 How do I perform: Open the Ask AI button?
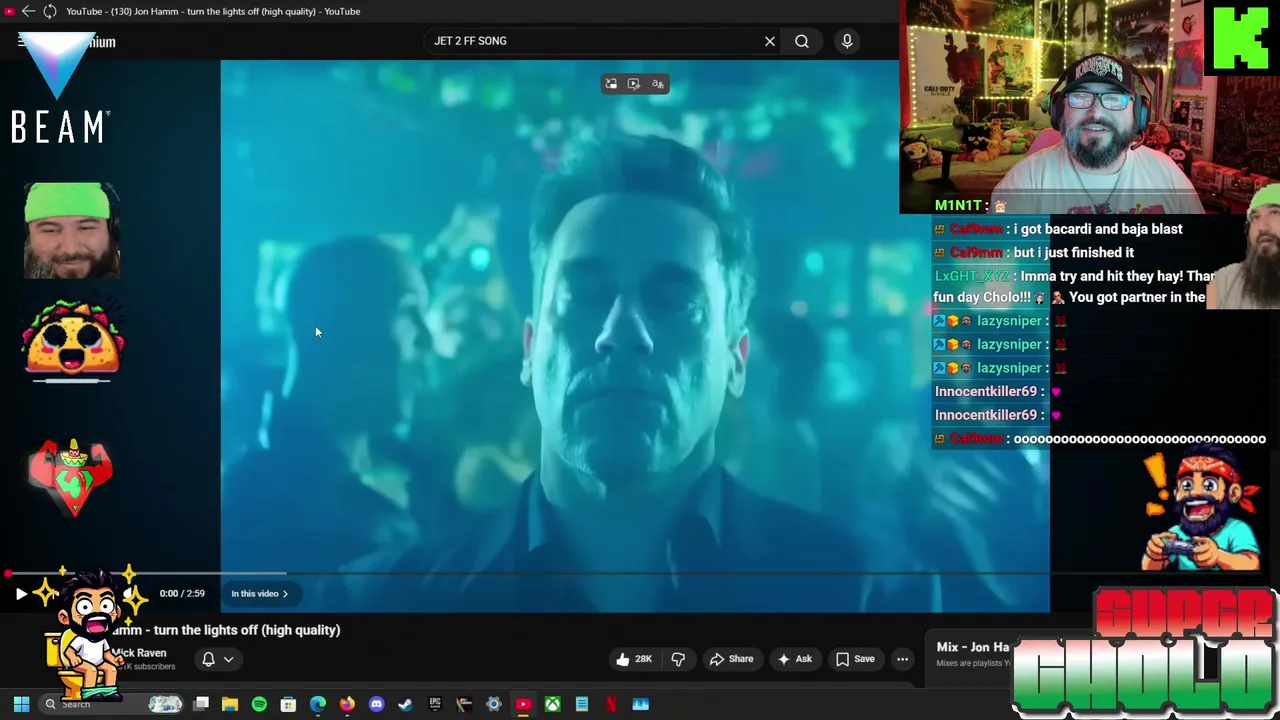795,659
